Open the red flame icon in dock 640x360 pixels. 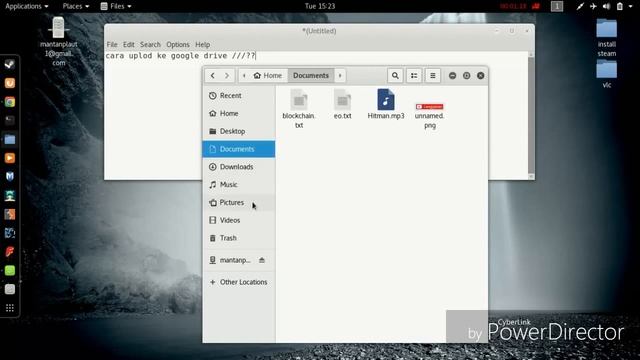pyautogui.click(x=10, y=252)
